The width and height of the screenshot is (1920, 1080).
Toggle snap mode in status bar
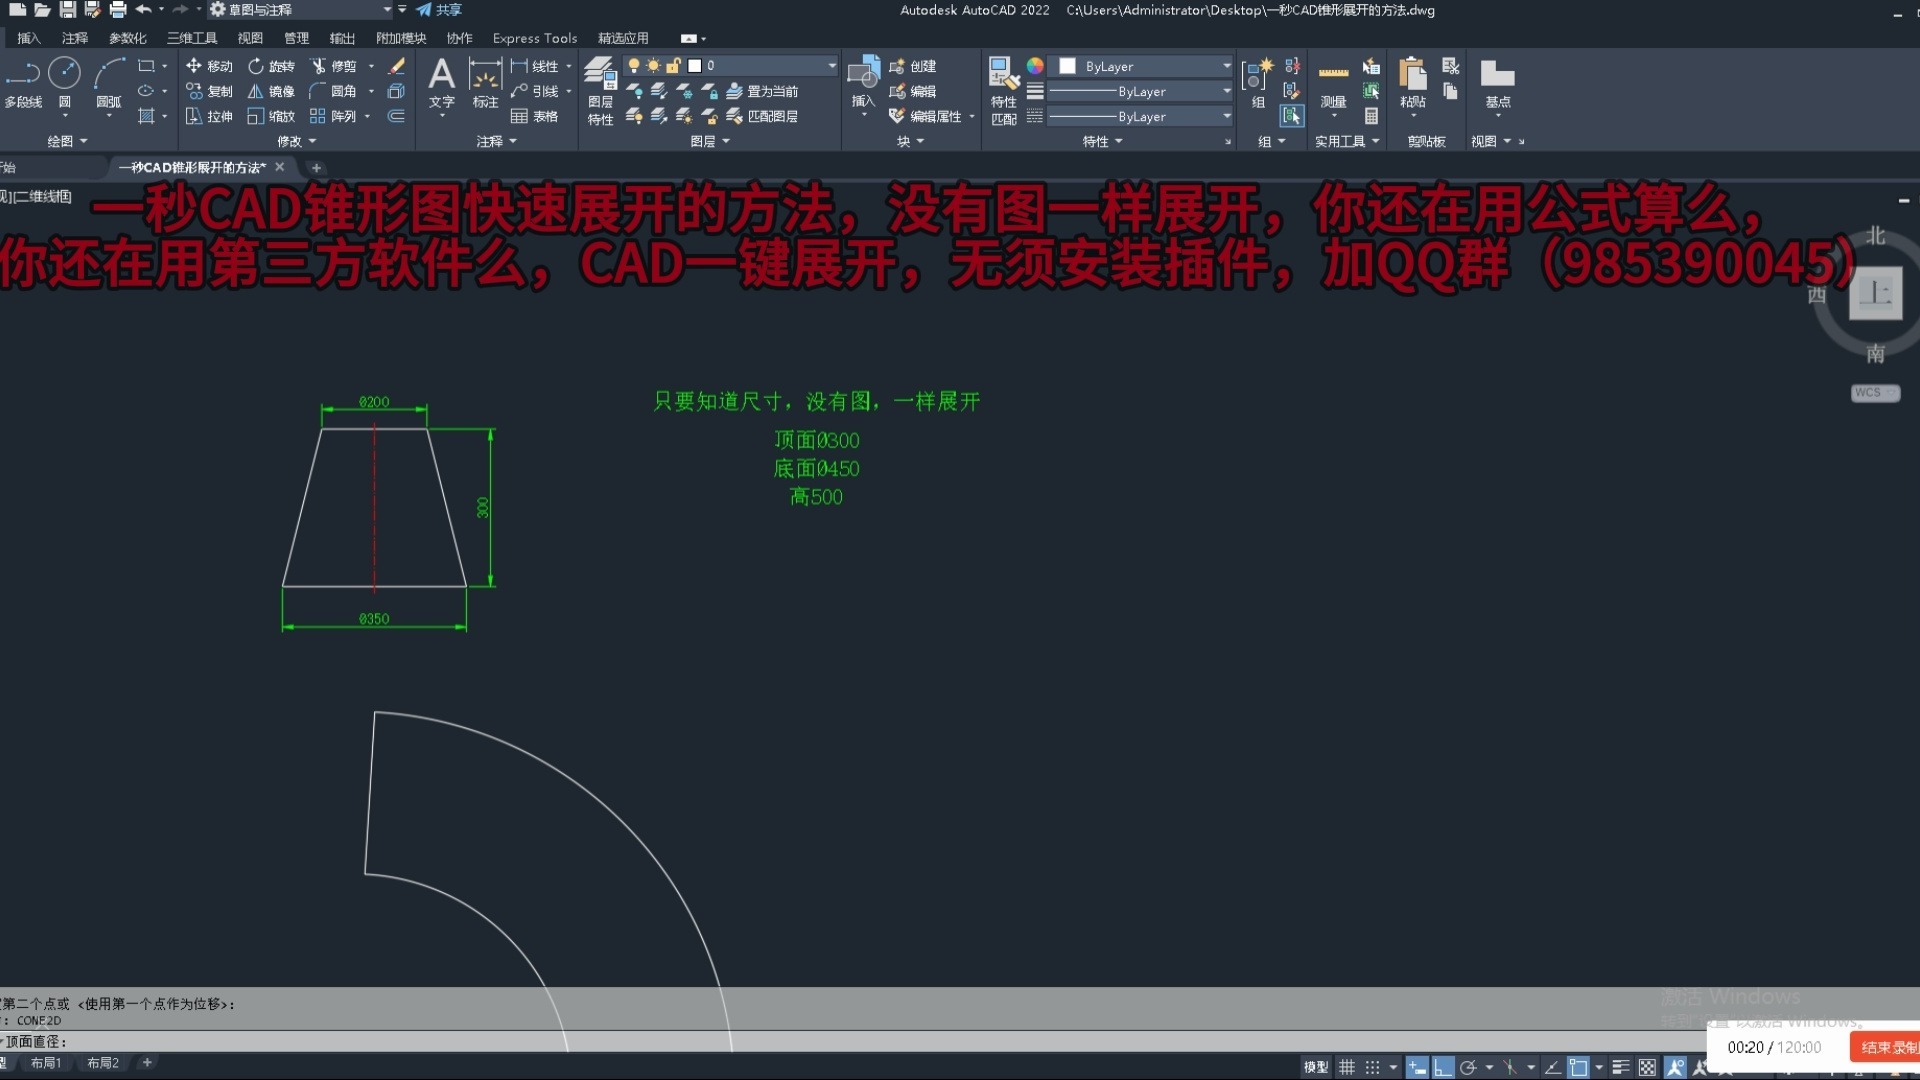click(1373, 1067)
